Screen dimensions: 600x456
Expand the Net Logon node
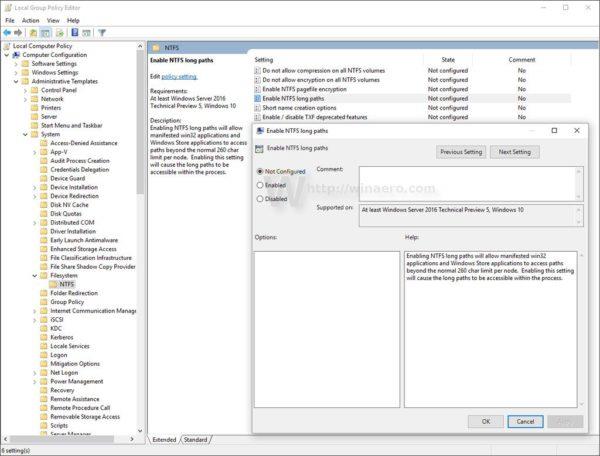click(x=34, y=373)
